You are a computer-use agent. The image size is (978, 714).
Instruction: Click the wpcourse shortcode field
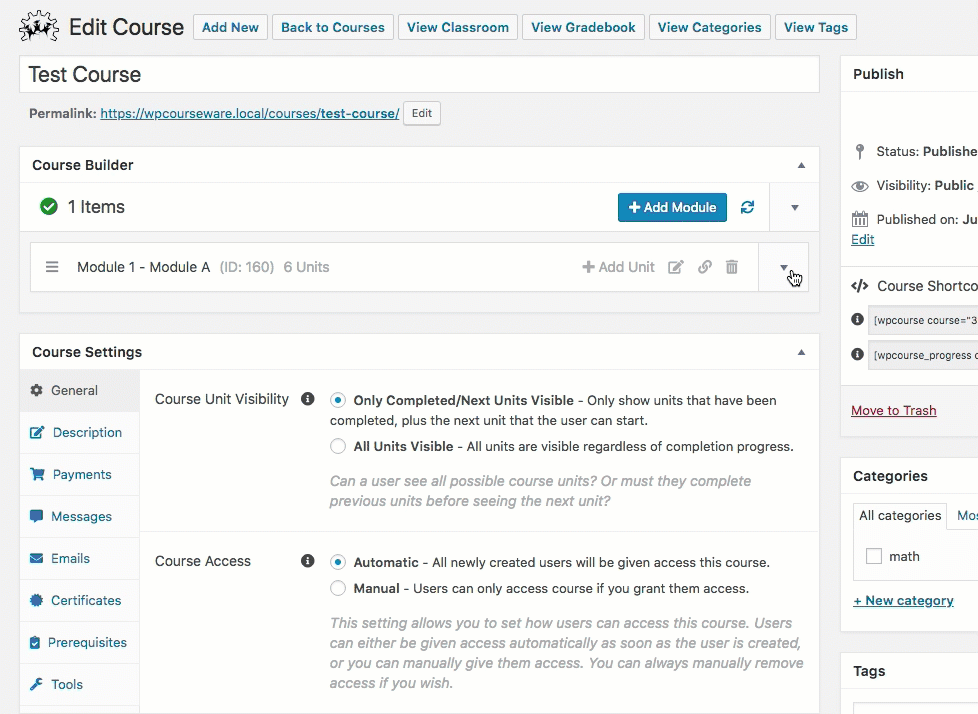coord(923,320)
